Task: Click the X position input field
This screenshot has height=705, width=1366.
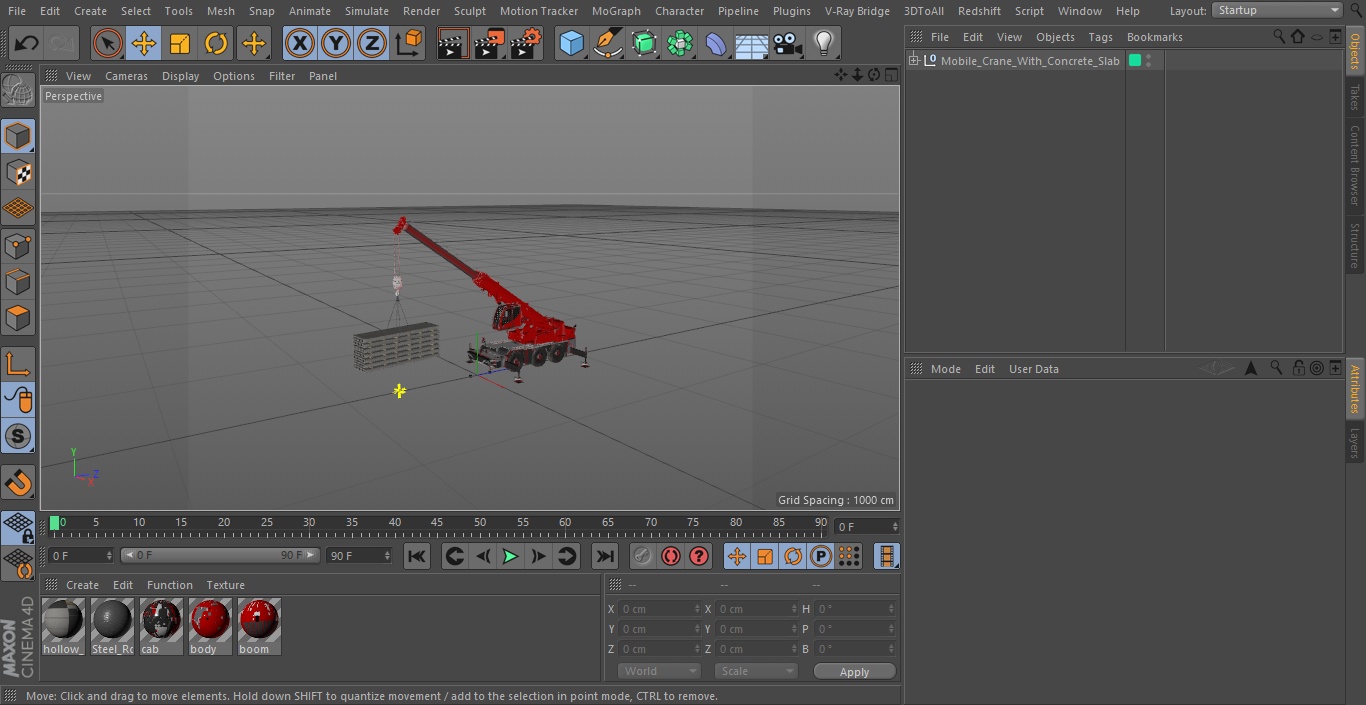Action: [x=660, y=609]
